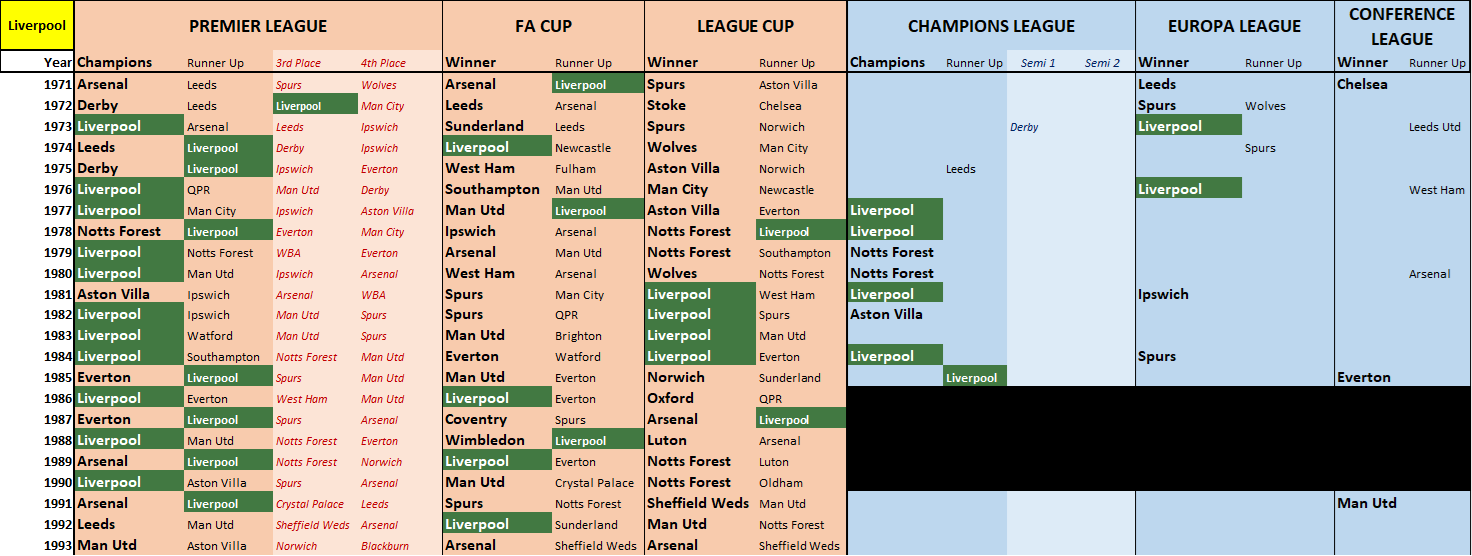Select the CONFERENCE LEAGUE header cell
1472x556 pixels.
pos(1402,26)
